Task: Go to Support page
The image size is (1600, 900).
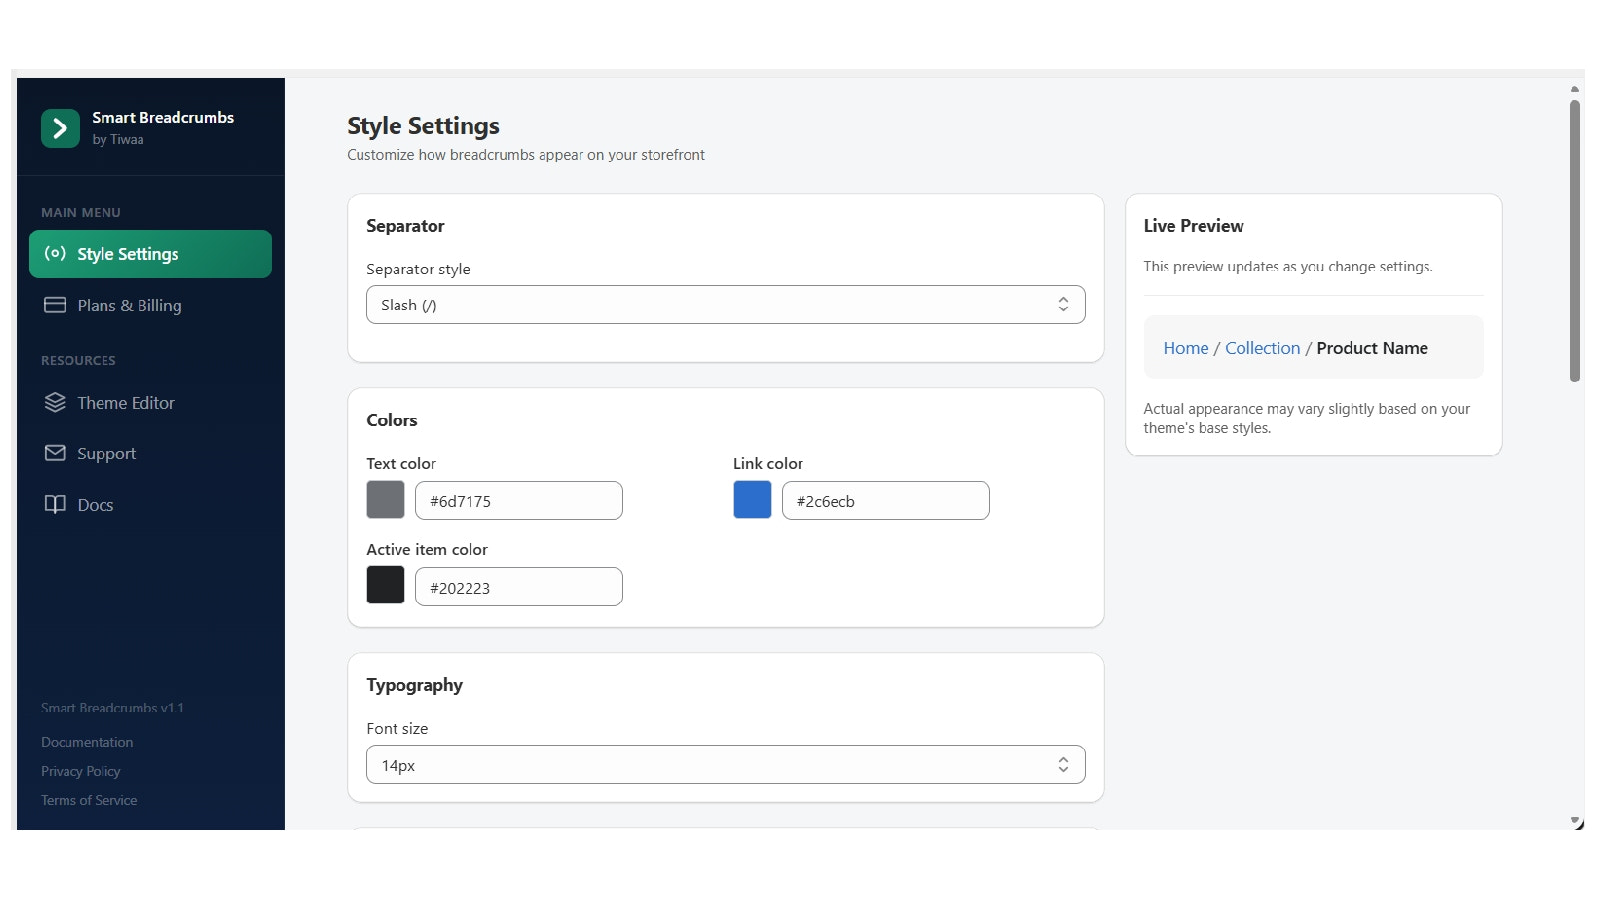Action: tap(150, 453)
